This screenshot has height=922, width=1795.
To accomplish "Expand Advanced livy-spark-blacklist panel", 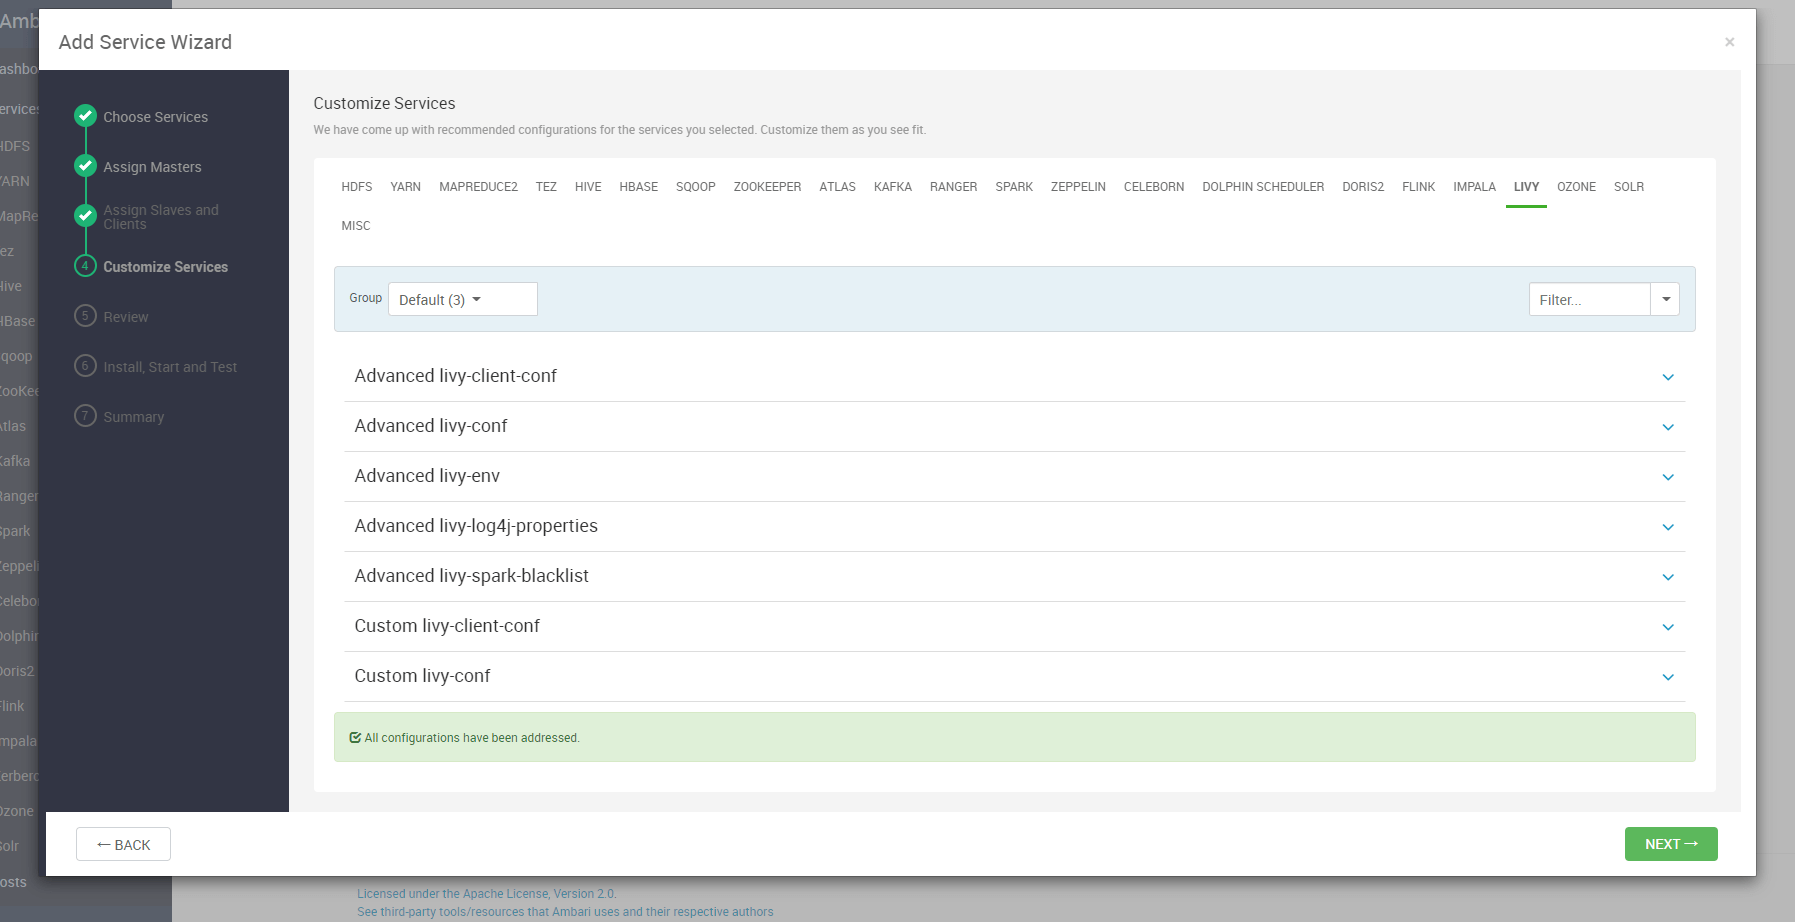I will click(x=1667, y=577).
